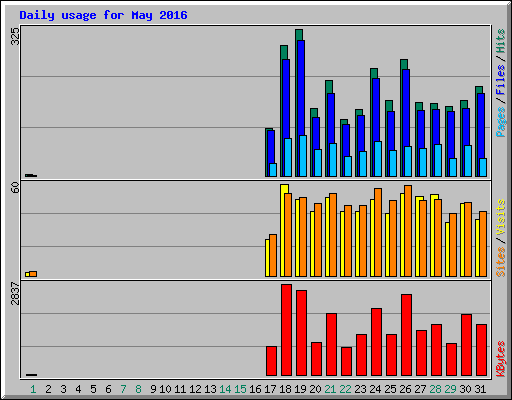The width and height of the screenshot is (512, 400).
Task: Click the 2837 KBytes axis value
Action: click(15, 293)
